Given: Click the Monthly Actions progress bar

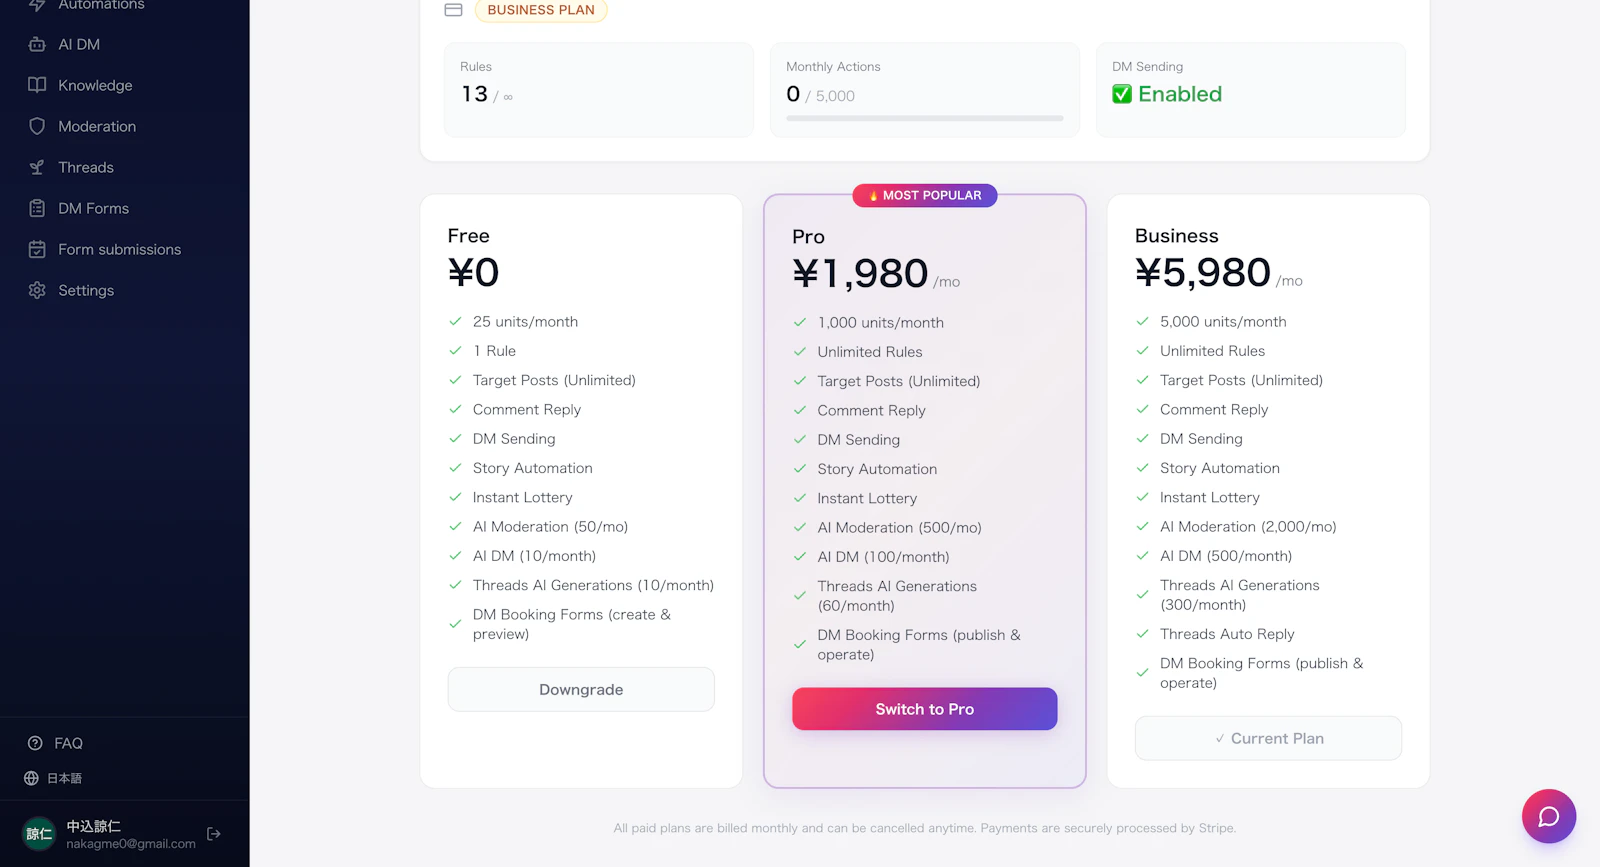Looking at the screenshot, I should [x=925, y=118].
